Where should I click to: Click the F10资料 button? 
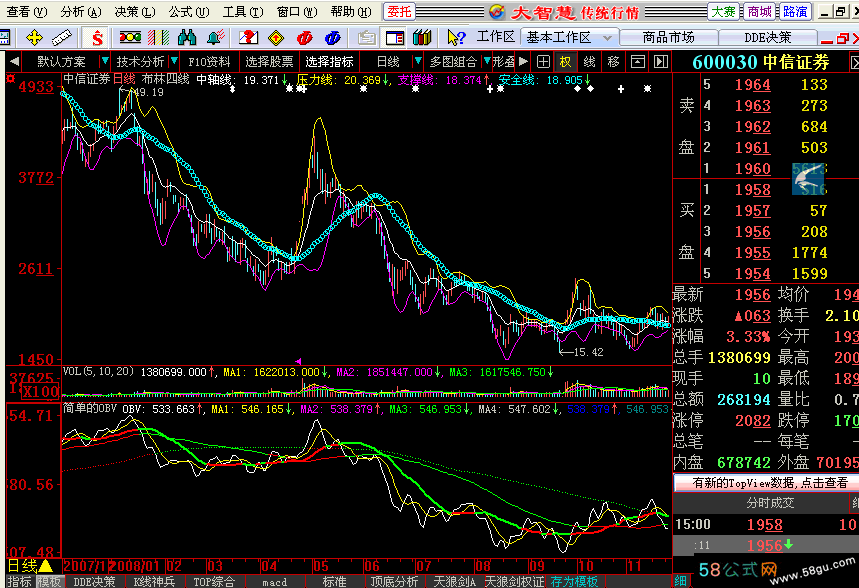click(x=209, y=62)
